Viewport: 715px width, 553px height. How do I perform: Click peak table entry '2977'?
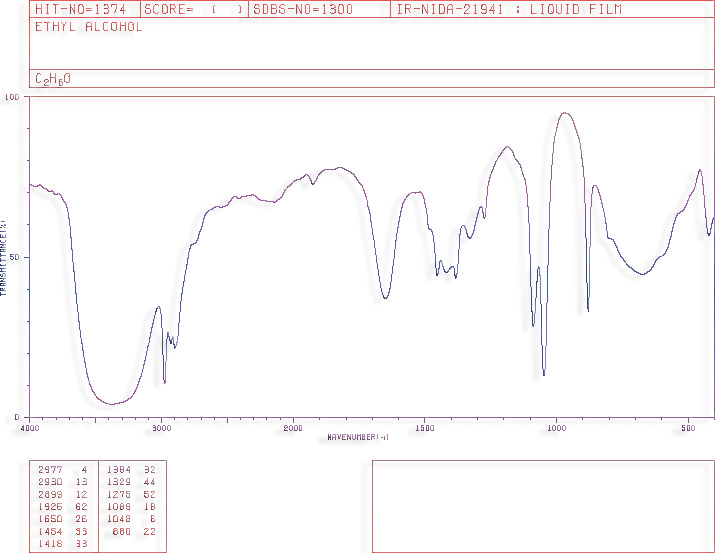tap(50, 470)
